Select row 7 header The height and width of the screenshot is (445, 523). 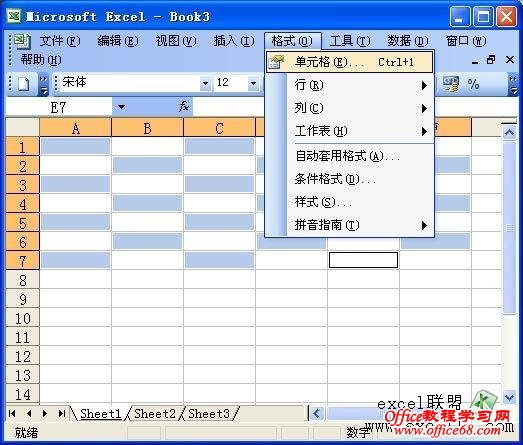(22, 261)
